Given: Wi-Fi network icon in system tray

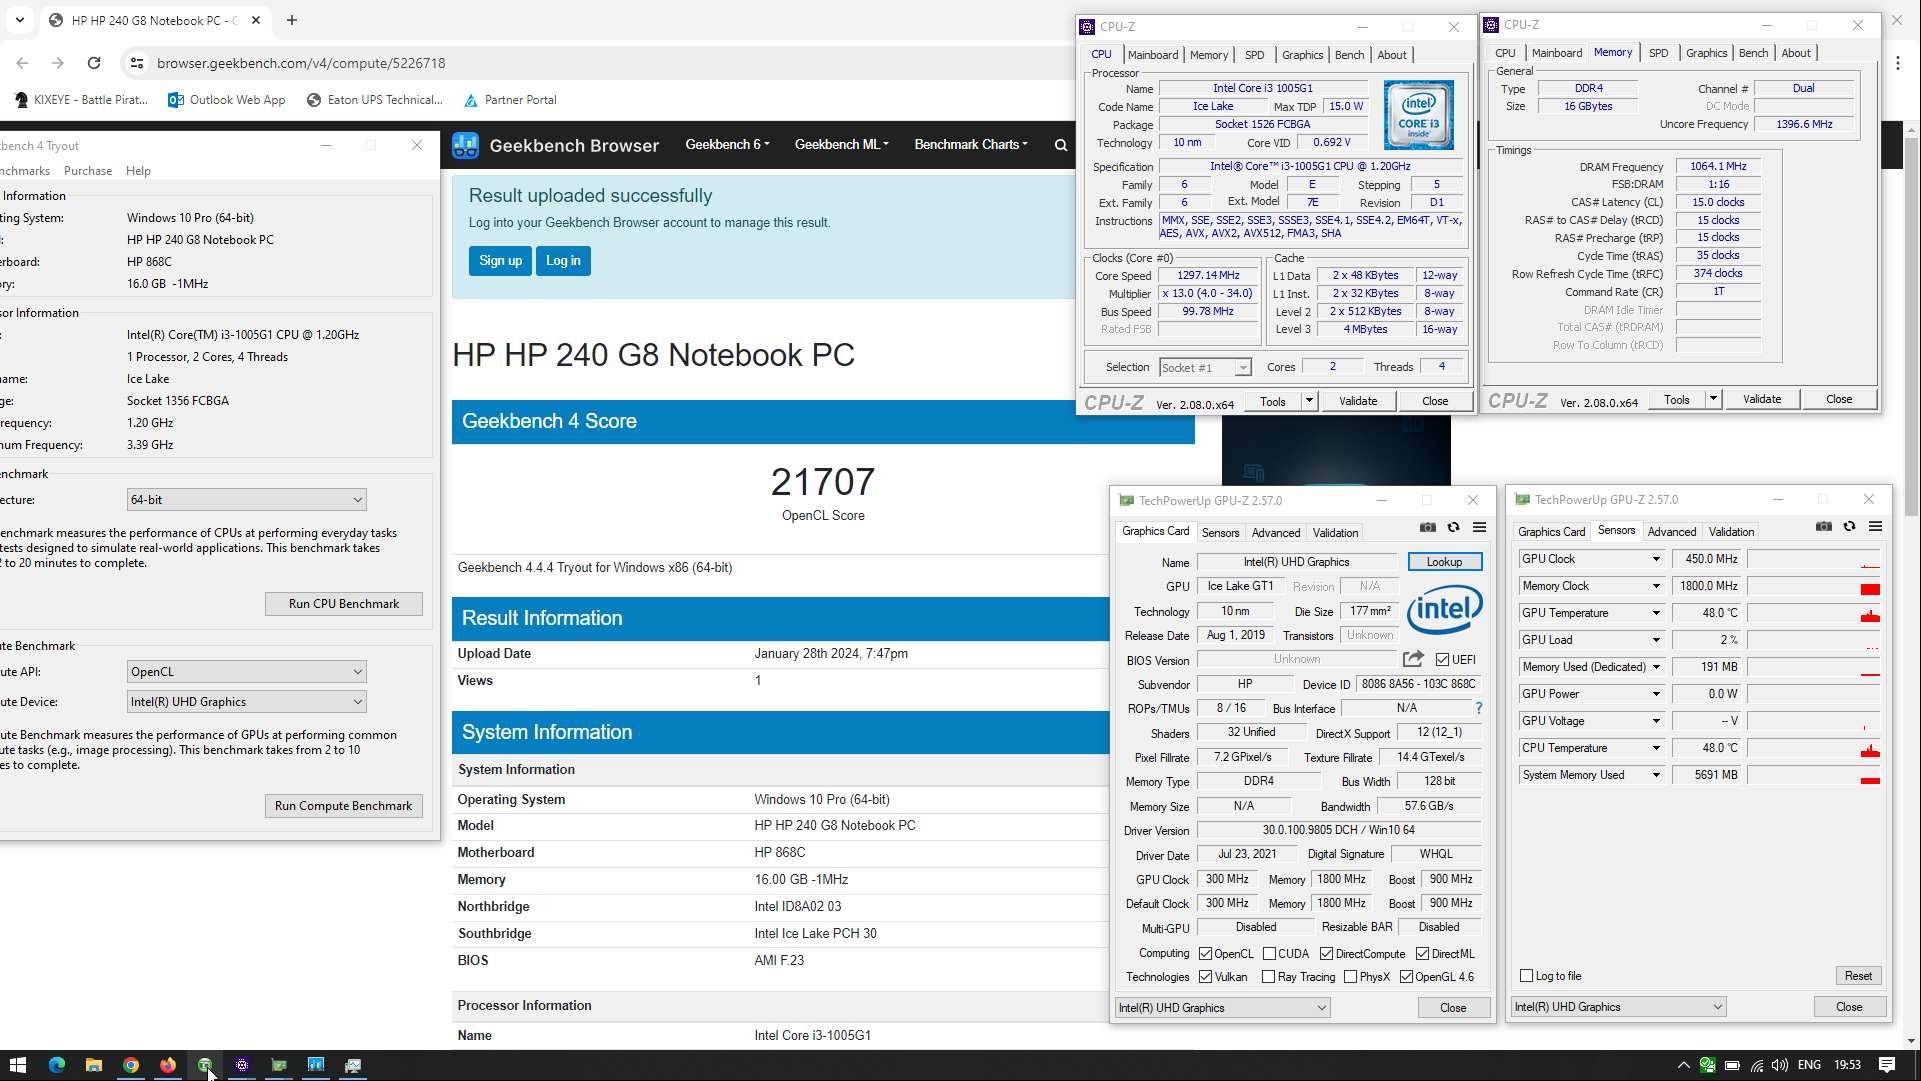Looking at the screenshot, I should [x=1757, y=1065].
